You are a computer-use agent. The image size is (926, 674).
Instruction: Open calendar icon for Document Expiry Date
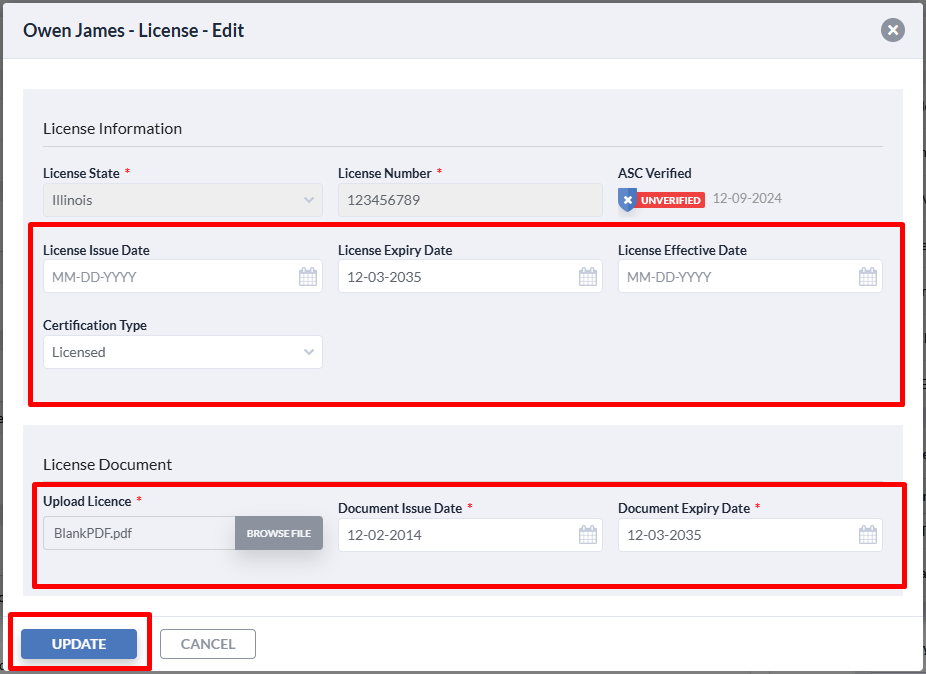click(868, 535)
